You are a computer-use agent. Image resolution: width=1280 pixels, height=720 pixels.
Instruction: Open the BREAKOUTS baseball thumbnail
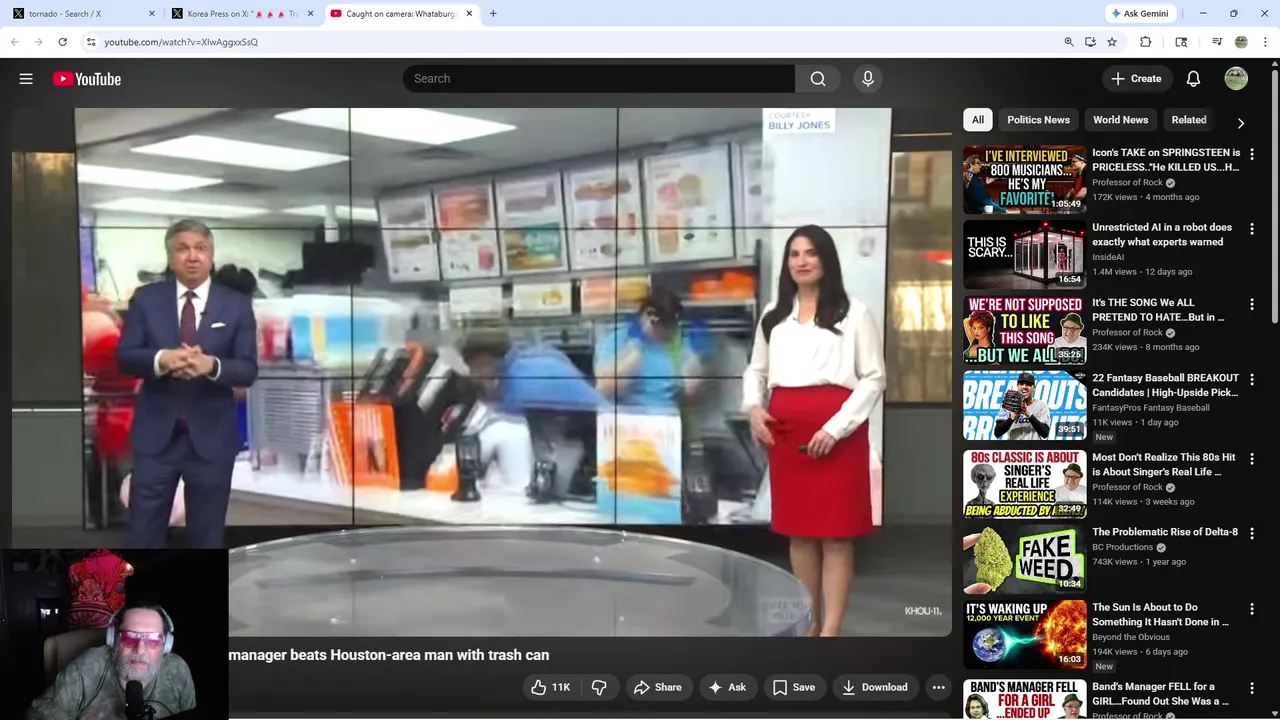[1024, 404]
